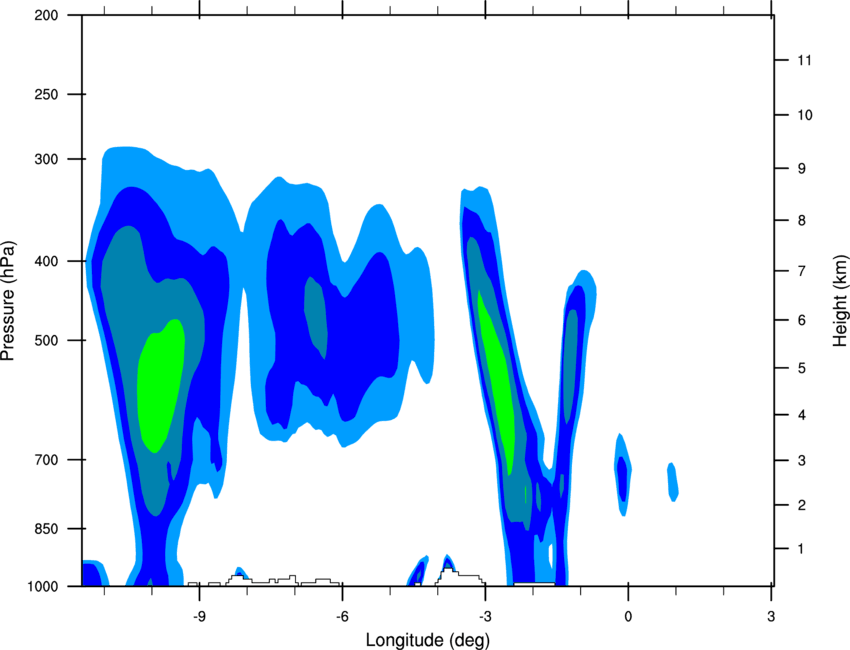The image size is (850, 650).
Task: Select the 200 pressure tick label
Action: coord(46,15)
